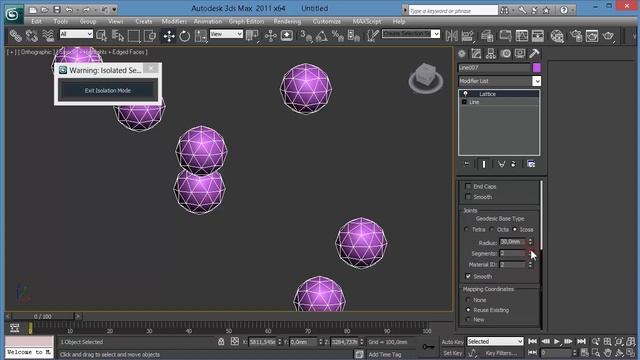Select the Icosa geodesic base type

tap(514, 229)
